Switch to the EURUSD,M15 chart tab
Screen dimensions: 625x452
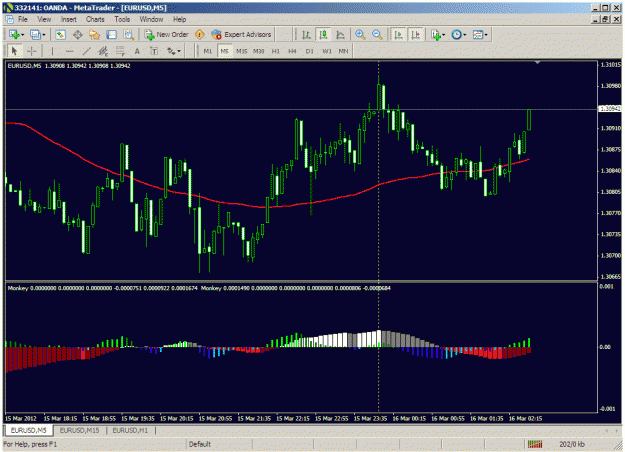(x=79, y=430)
